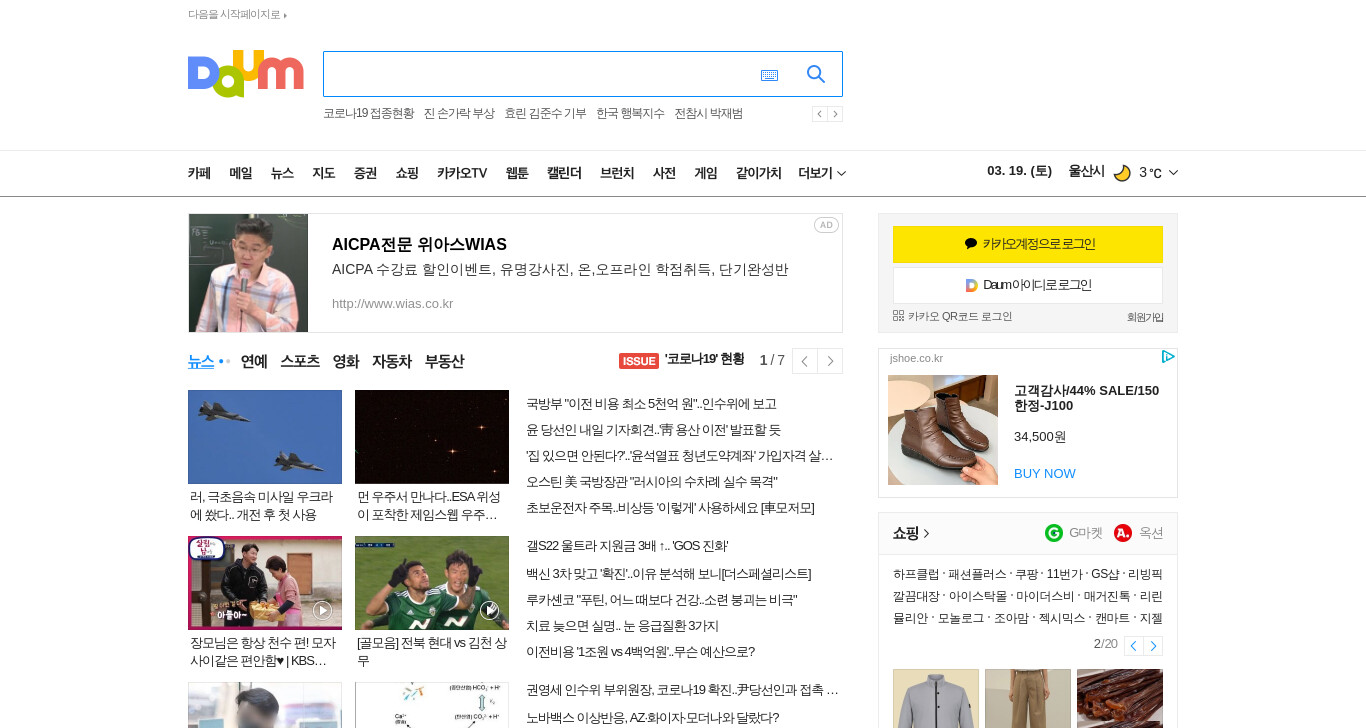Click the AdChoices icon on shoe ad
The height and width of the screenshot is (728, 1366).
click(1168, 357)
